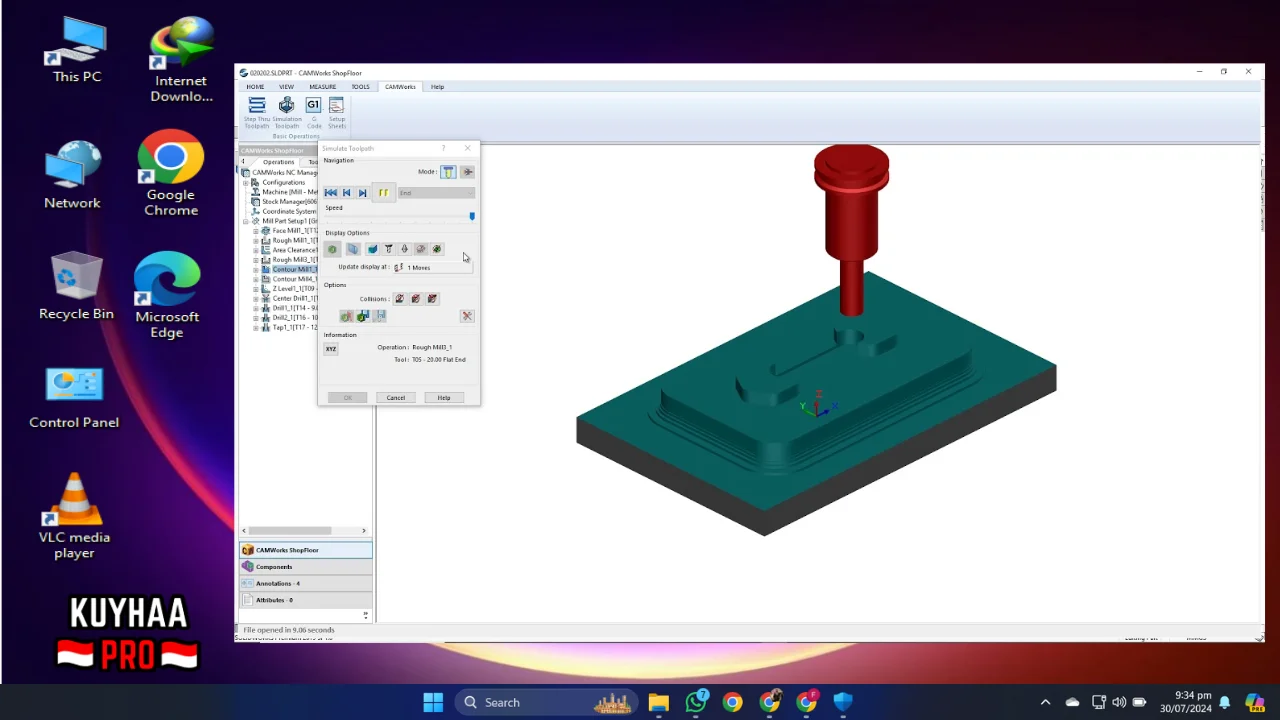Open Step Thru Toolpath in ribbon
Image resolution: width=1280 pixels, height=720 pixels.
point(257,112)
